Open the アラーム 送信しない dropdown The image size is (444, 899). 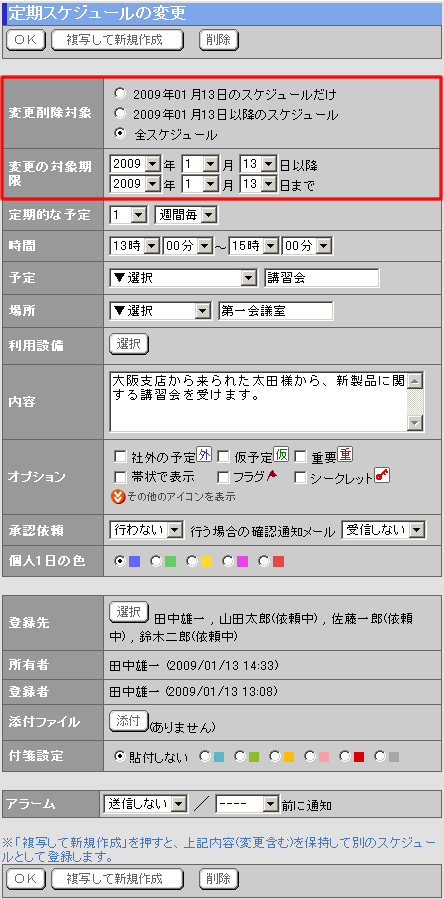pyautogui.click(x=145, y=804)
